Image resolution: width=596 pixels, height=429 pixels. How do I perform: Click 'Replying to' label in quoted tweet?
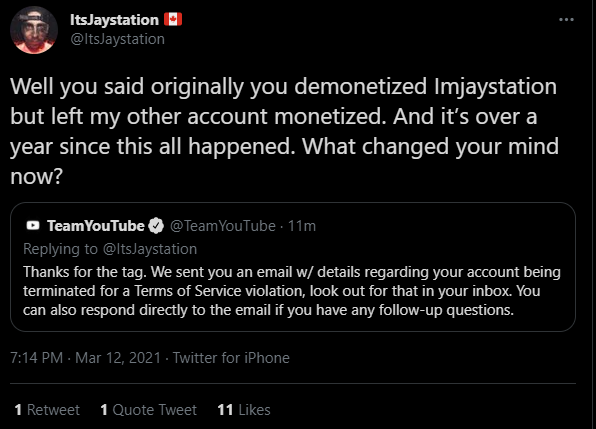[60, 249]
